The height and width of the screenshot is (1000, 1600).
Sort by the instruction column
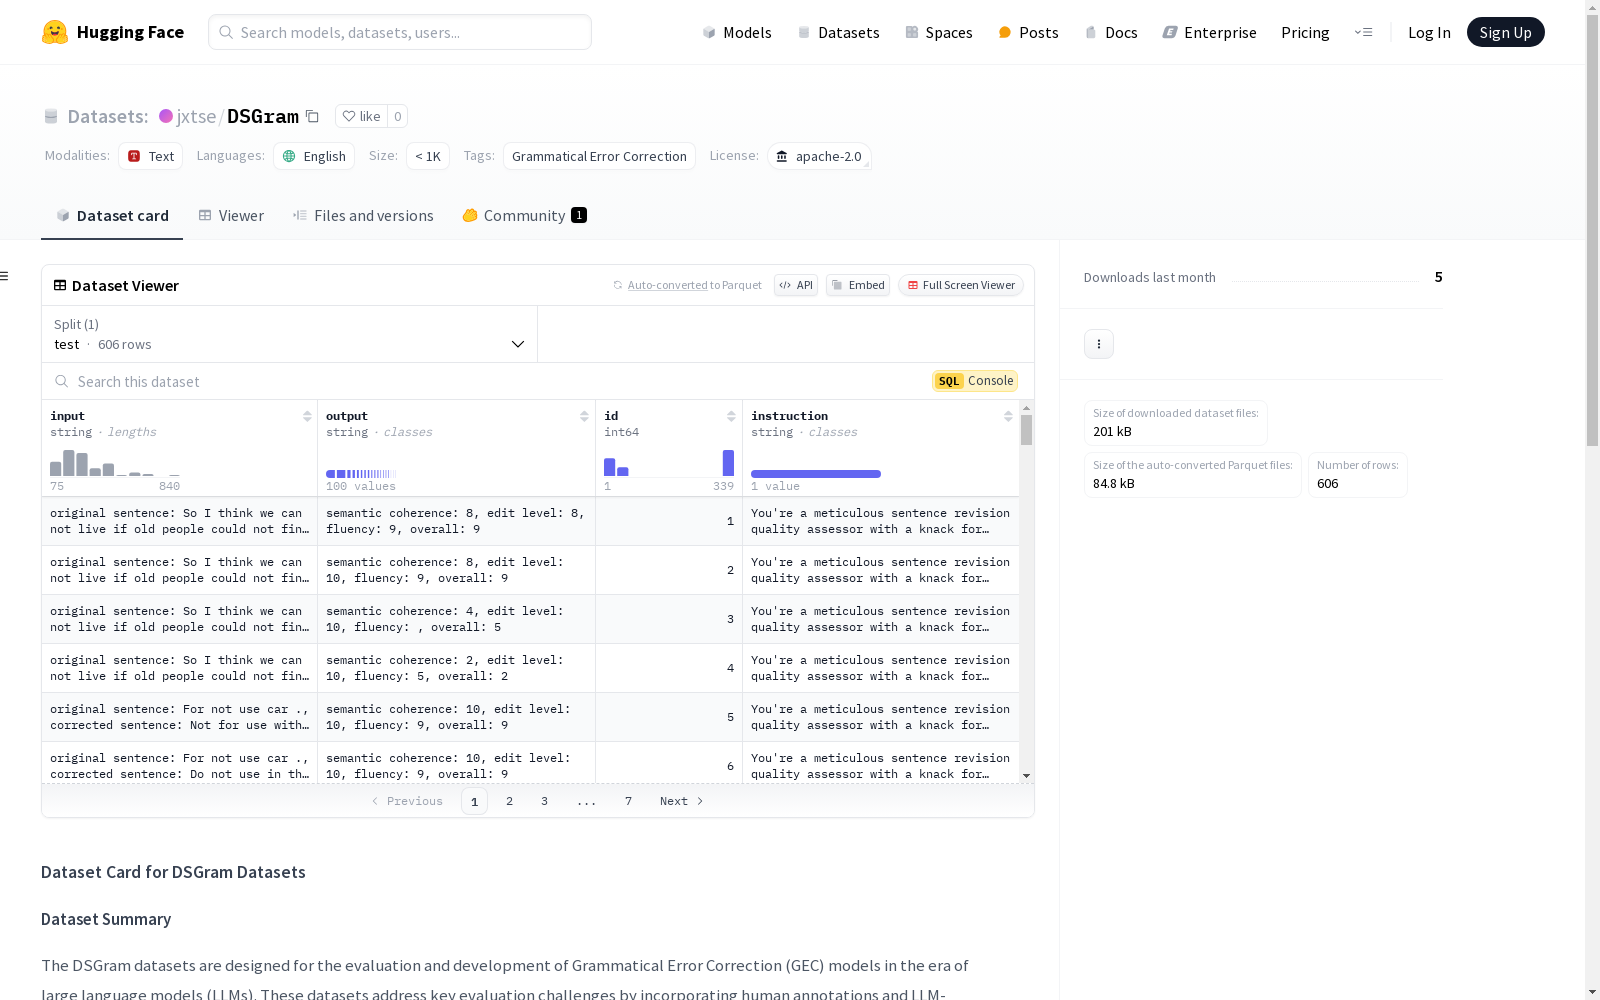click(1008, 416)
